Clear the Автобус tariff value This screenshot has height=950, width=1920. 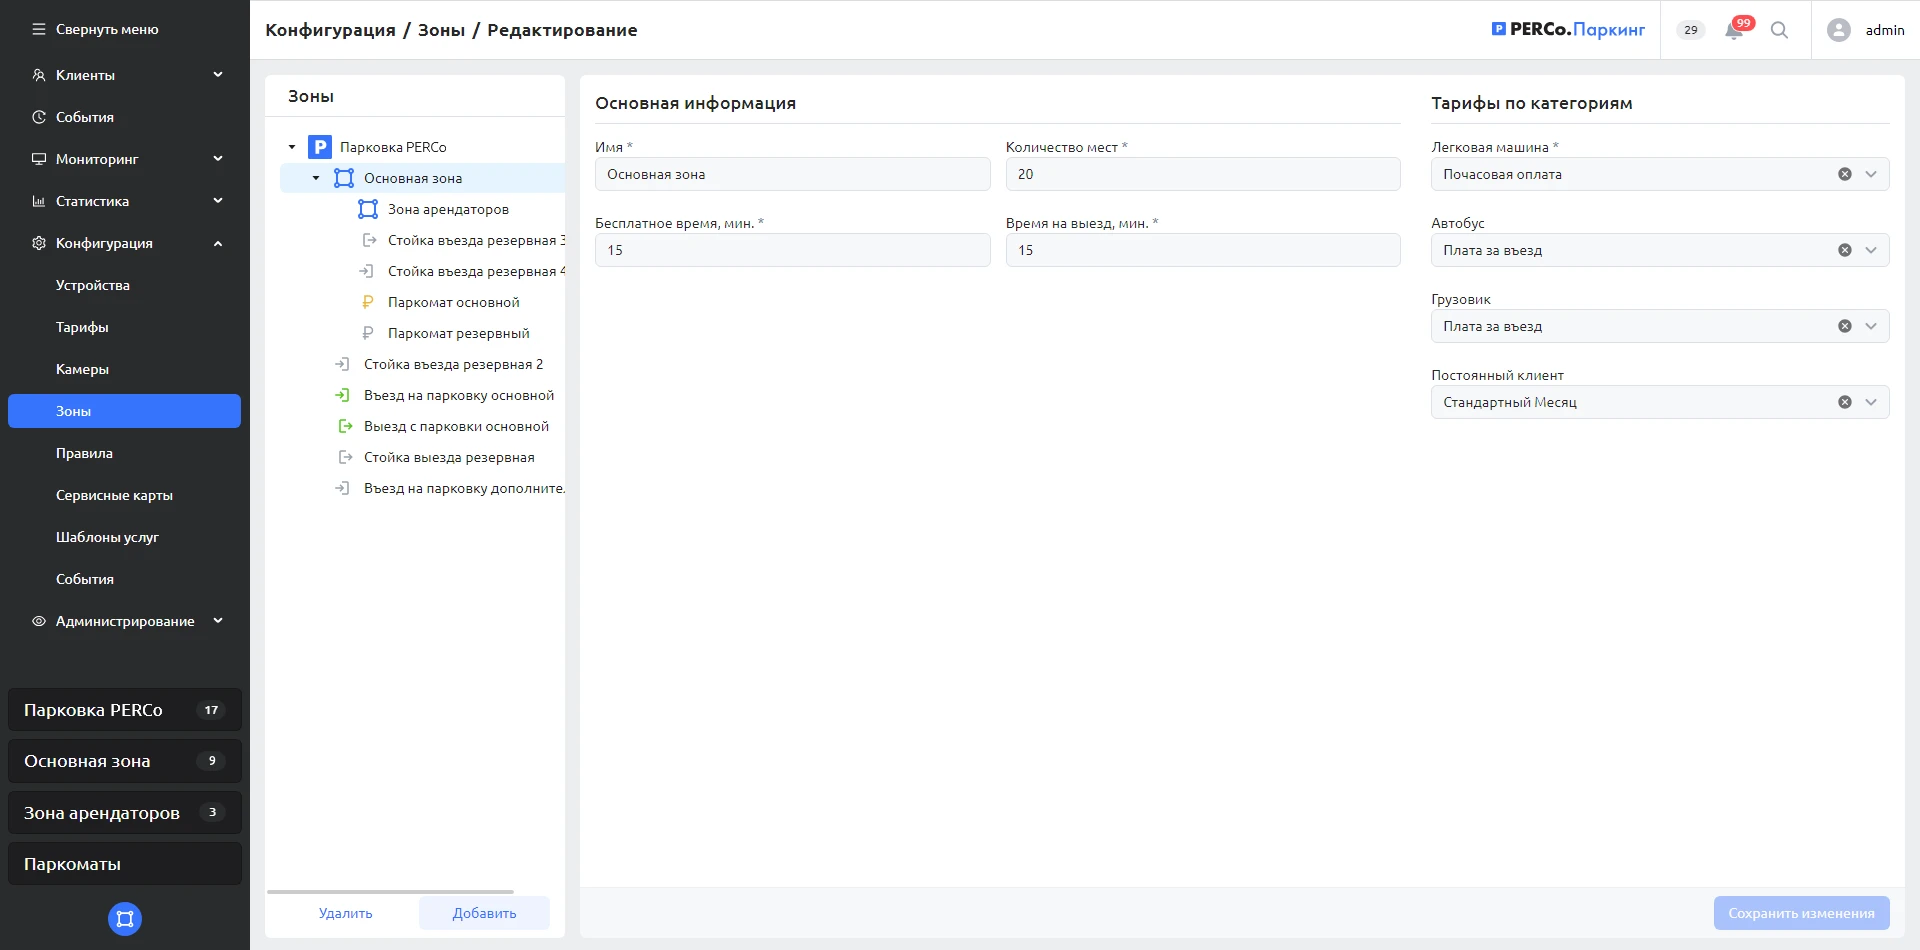click(1845, 250)
